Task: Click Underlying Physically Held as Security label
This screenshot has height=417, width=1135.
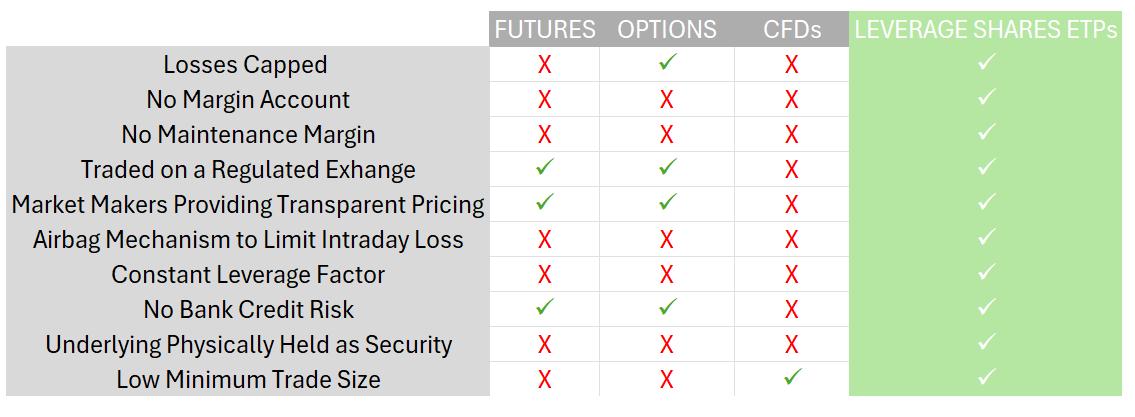Action: (x=248, y=345)
